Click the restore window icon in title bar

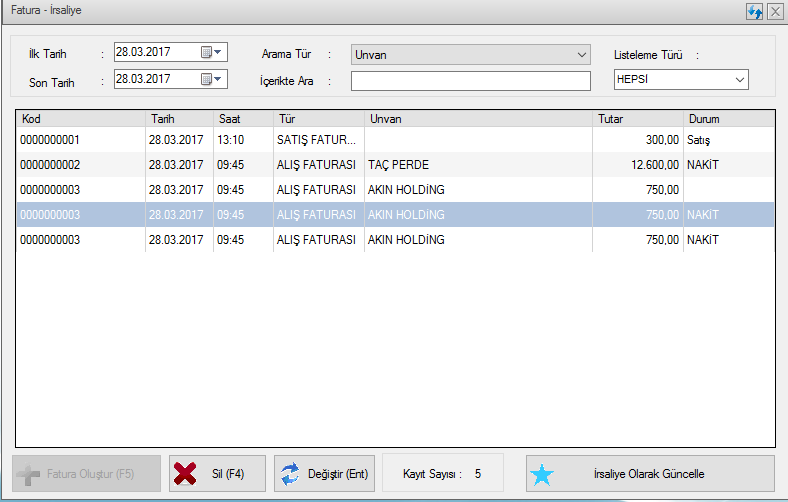pyautogui.click(x=755, y=12)
